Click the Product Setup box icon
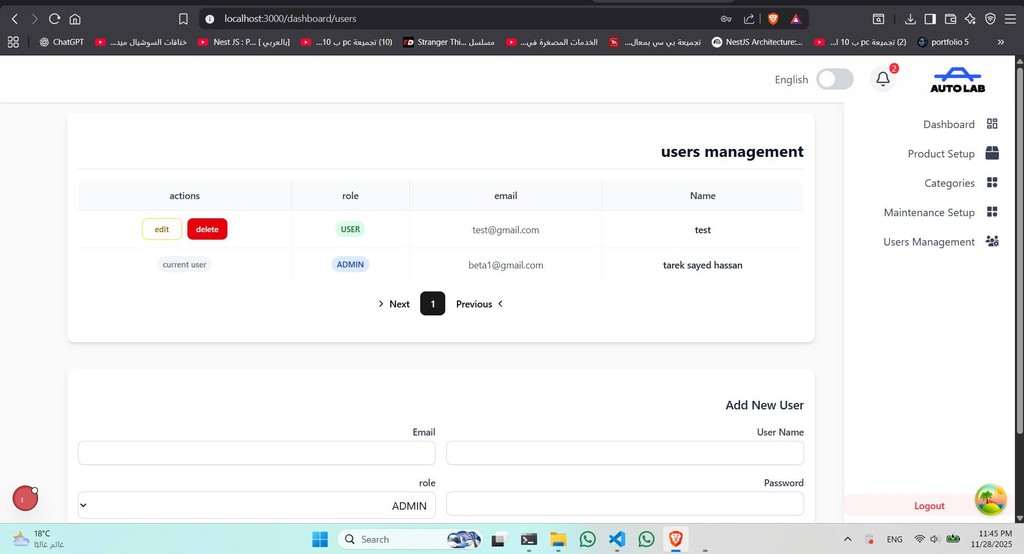This screenshot has width=1024, height=554. [x=992, y=153]
